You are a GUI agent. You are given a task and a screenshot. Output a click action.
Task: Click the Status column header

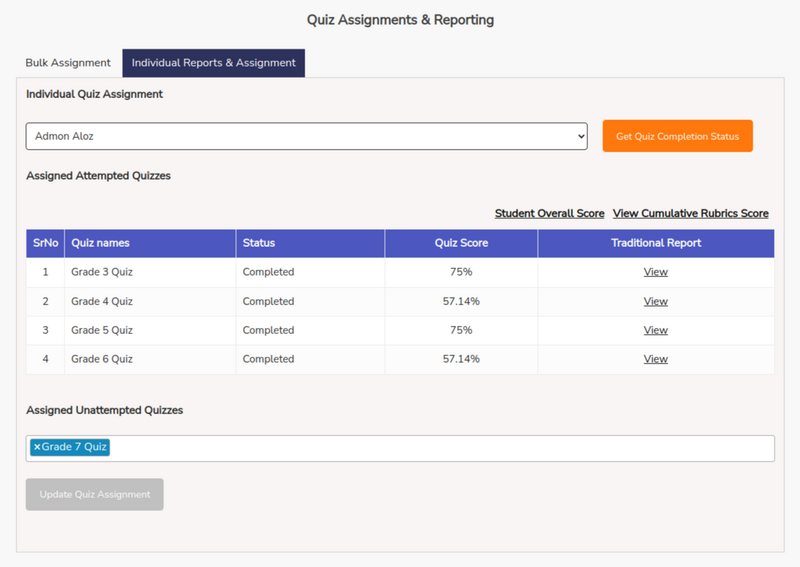[x=259, y=243]
